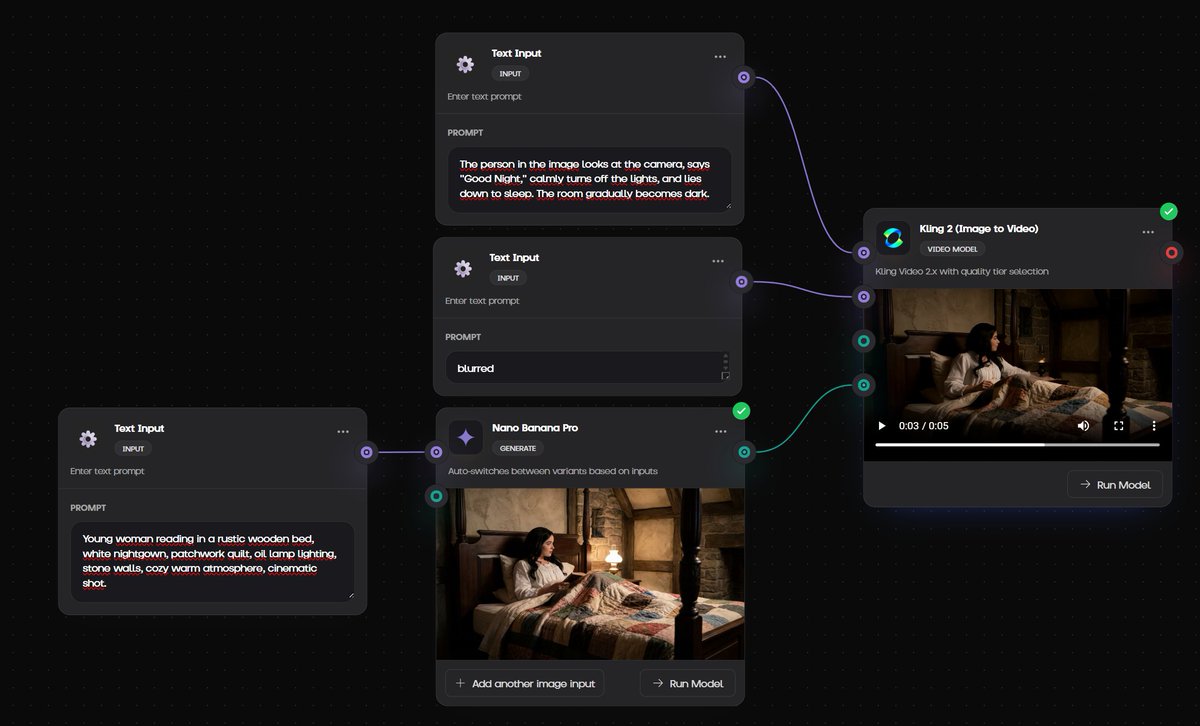This screenshot has height=726, width=1200.
Task: Click the PROMPT label on the 'blurred' node
Action: point(464,337)
